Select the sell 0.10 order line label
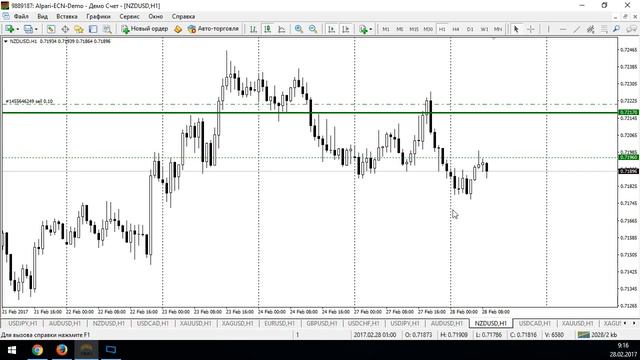The width and height of the screenshot is (640, 360). point(29,101)
